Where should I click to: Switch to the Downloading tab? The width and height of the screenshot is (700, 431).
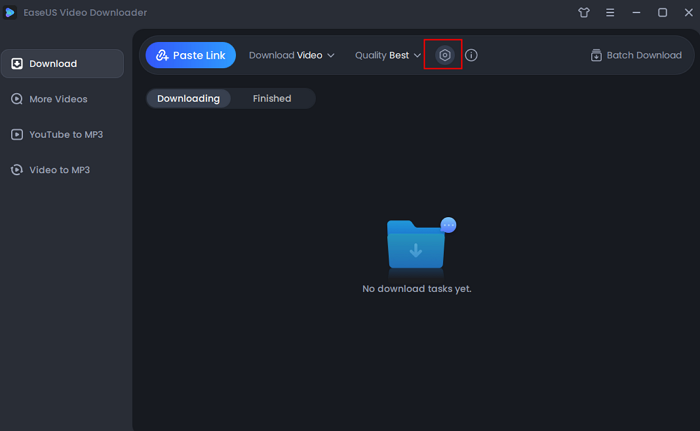coord(188,98)
